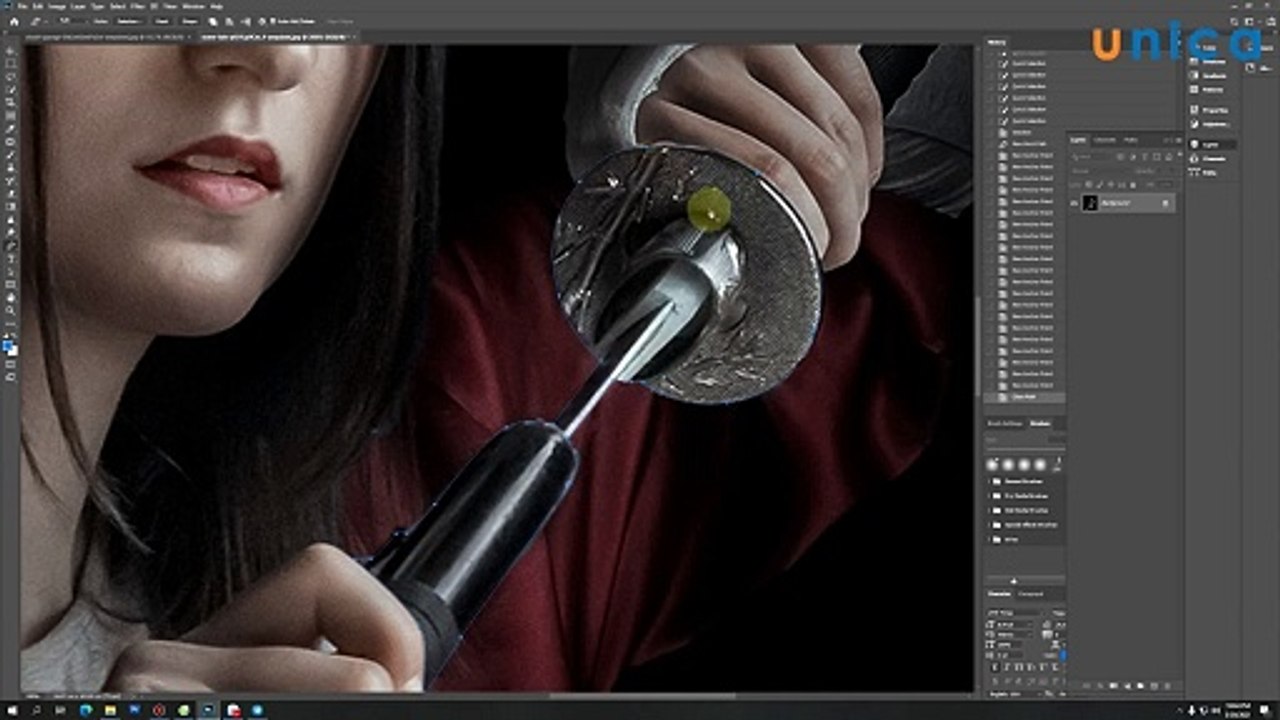Switch to the Paragraph tab
Image resolution: width=1280 pixels, height=720 pixels.
1030,594
